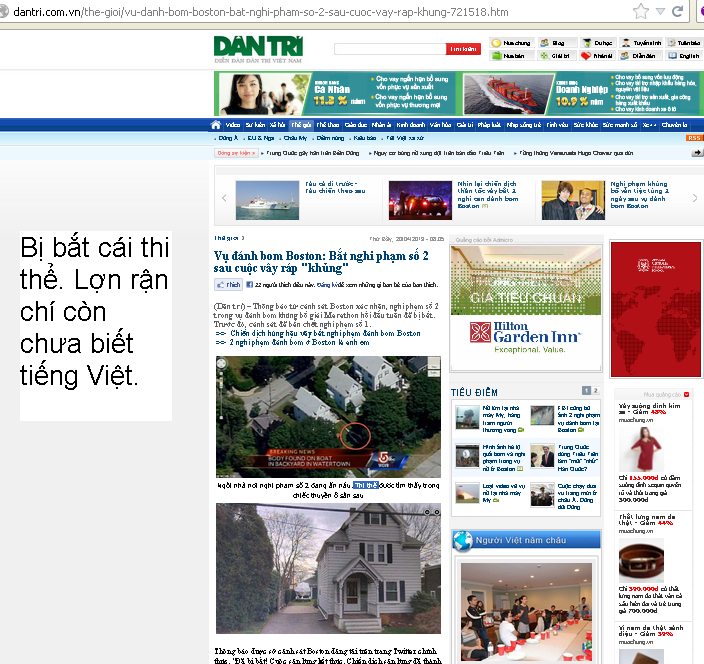Open the Diễn đàn shortcut
Image resolution: width=704 pixels, height=664 pixels.
click(x=638, y=56)
